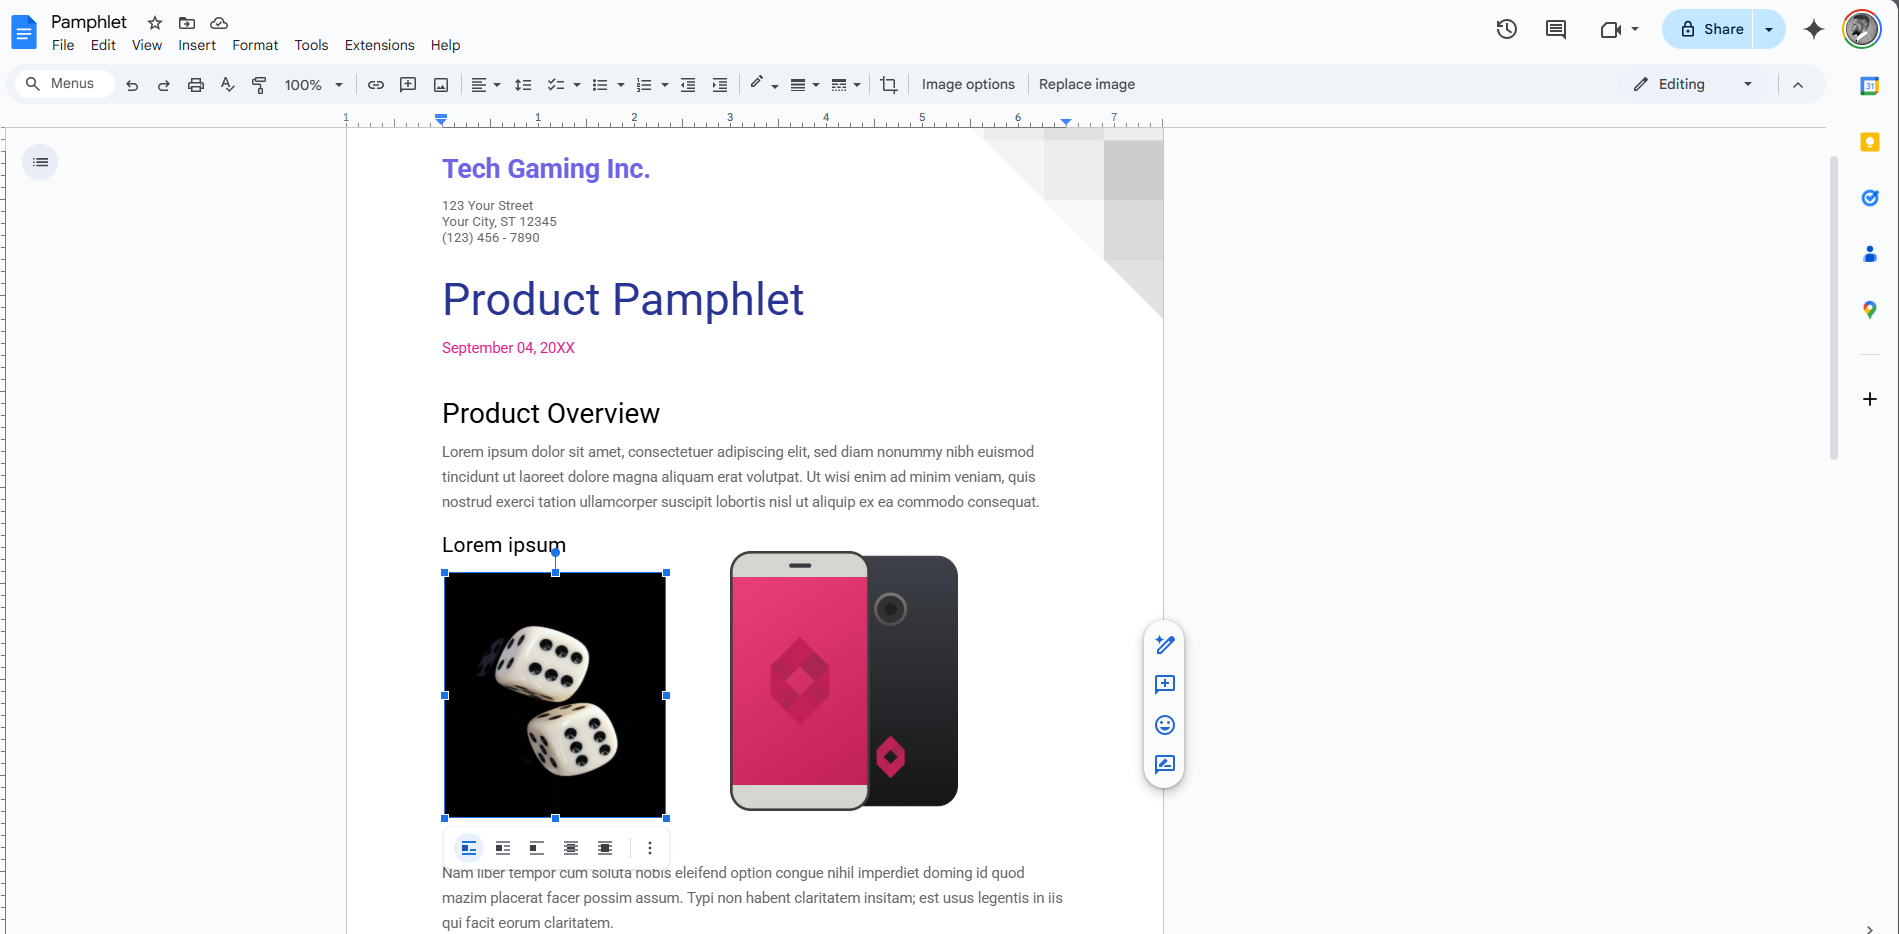This screenshot has height=934, width=1899.
Task: Open the insert link tool
Action: click(x=376, y=84)
